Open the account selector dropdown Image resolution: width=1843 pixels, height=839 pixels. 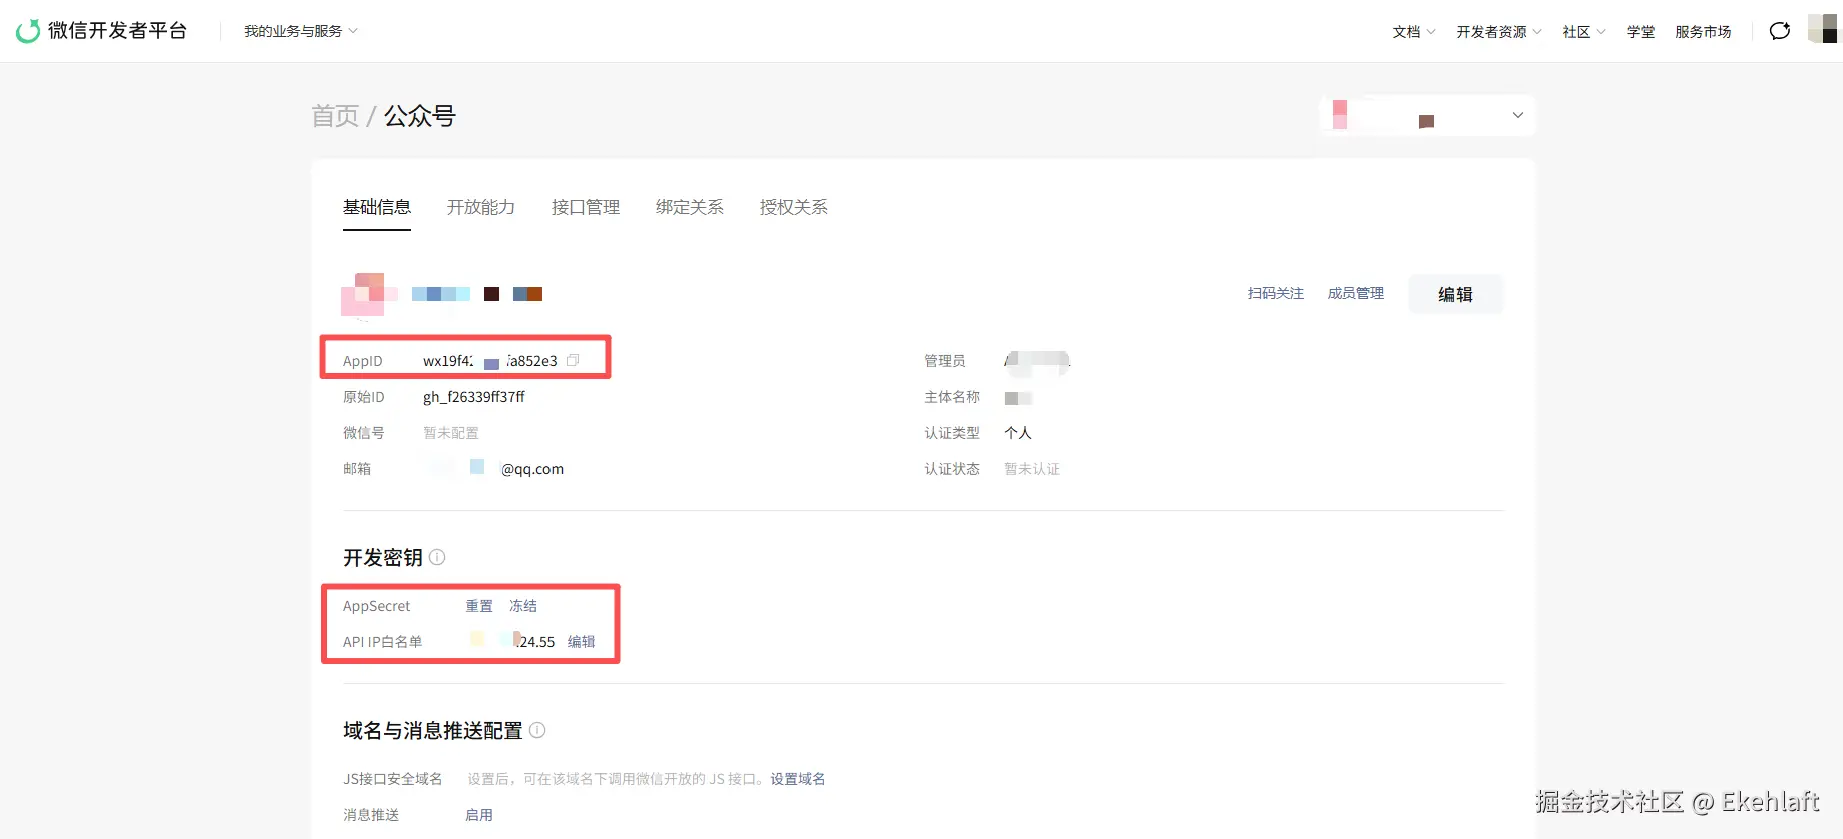(x=1428, y=116)
